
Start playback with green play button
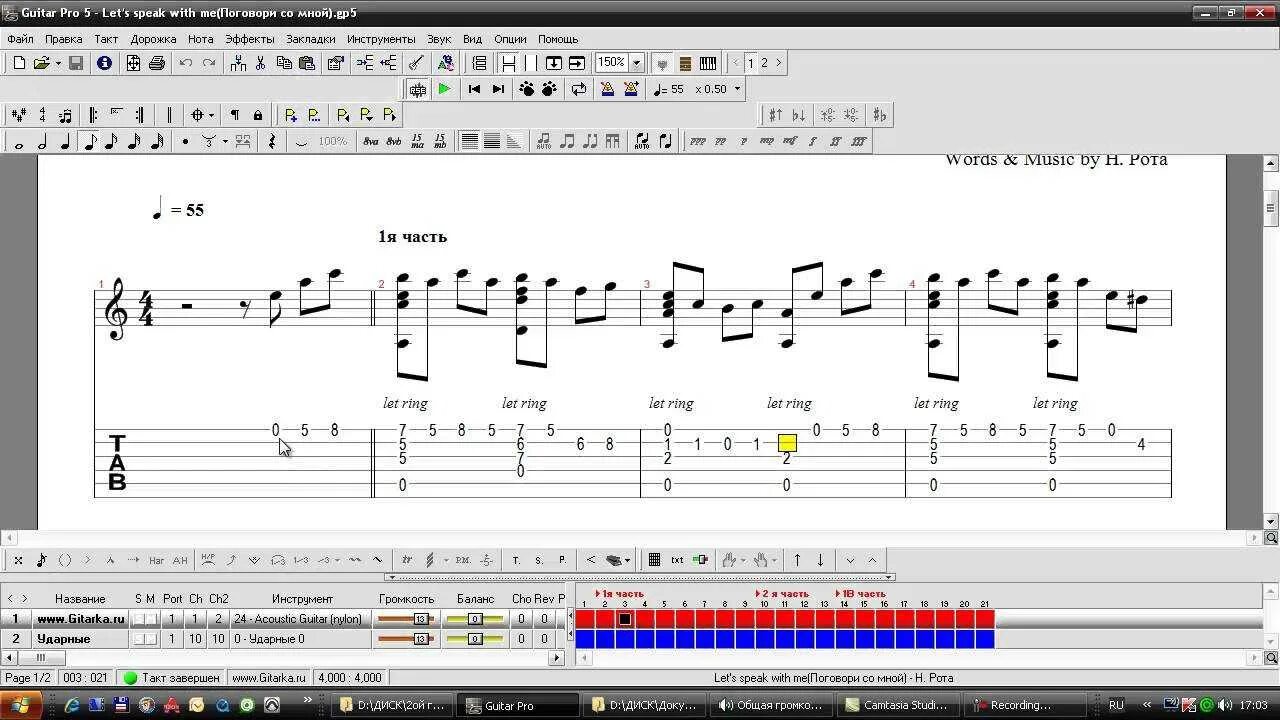(444, 89)
